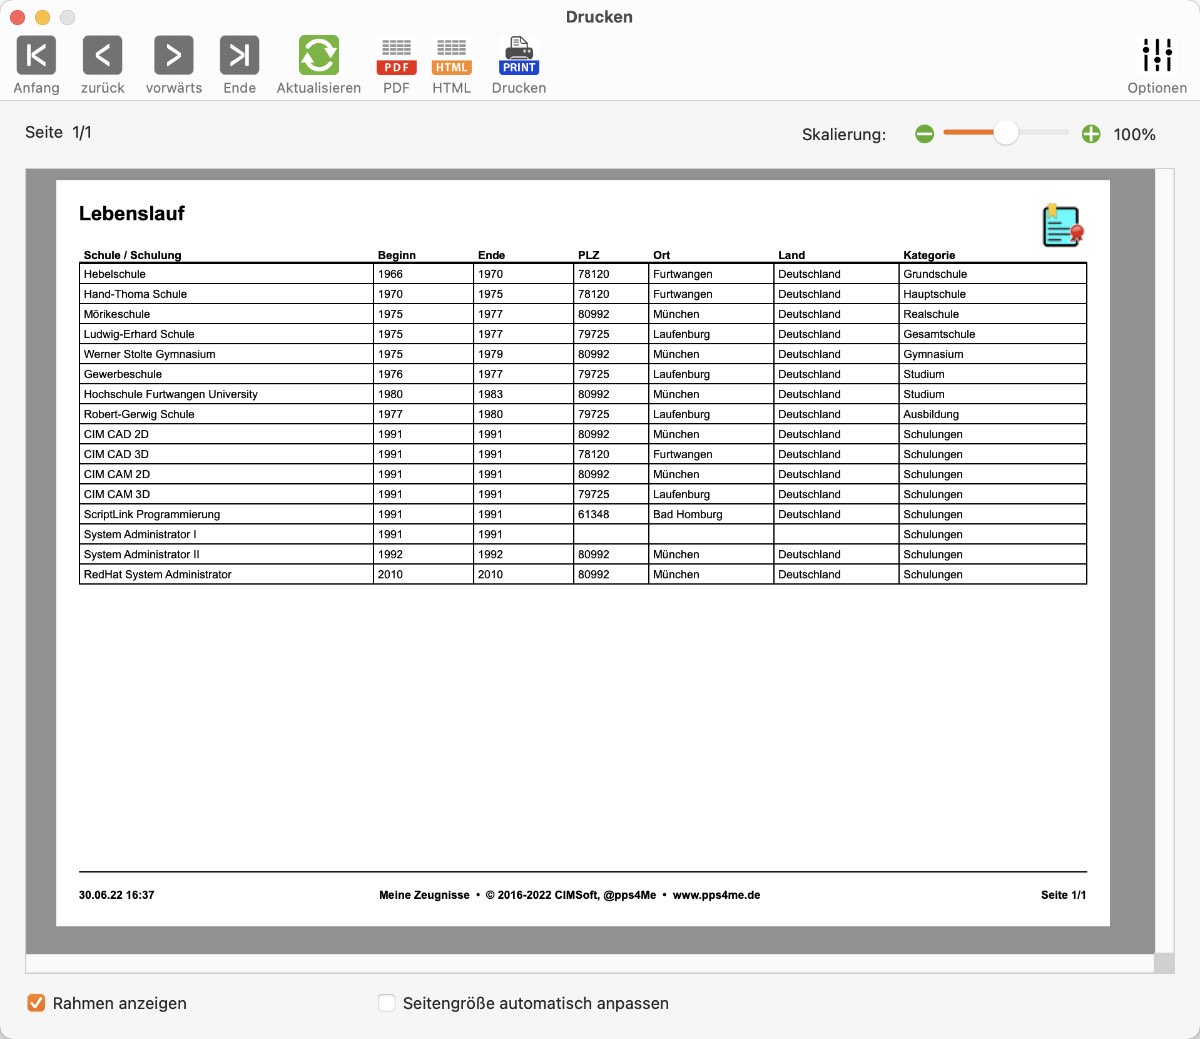Click the Seite 1/1 page indicator above preview
The image size is (1200, 1039).
[59, 132]
